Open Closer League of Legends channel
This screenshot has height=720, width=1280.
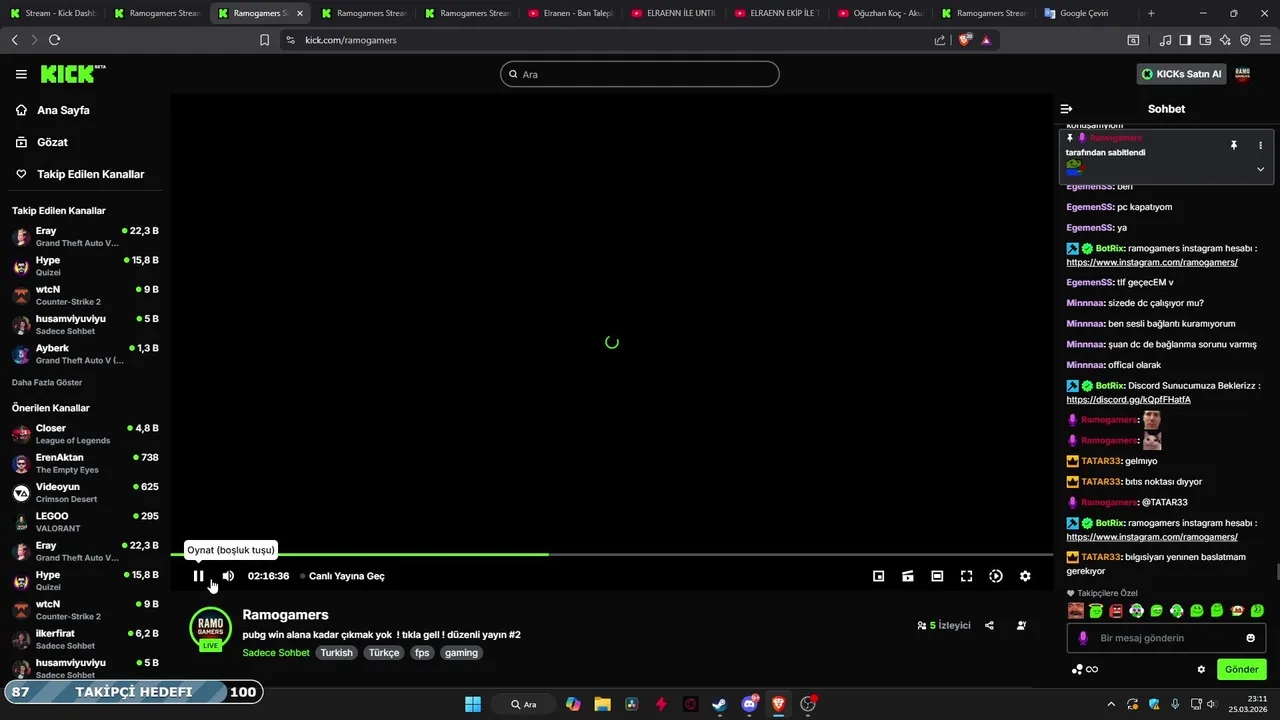[x=84, y=434]
